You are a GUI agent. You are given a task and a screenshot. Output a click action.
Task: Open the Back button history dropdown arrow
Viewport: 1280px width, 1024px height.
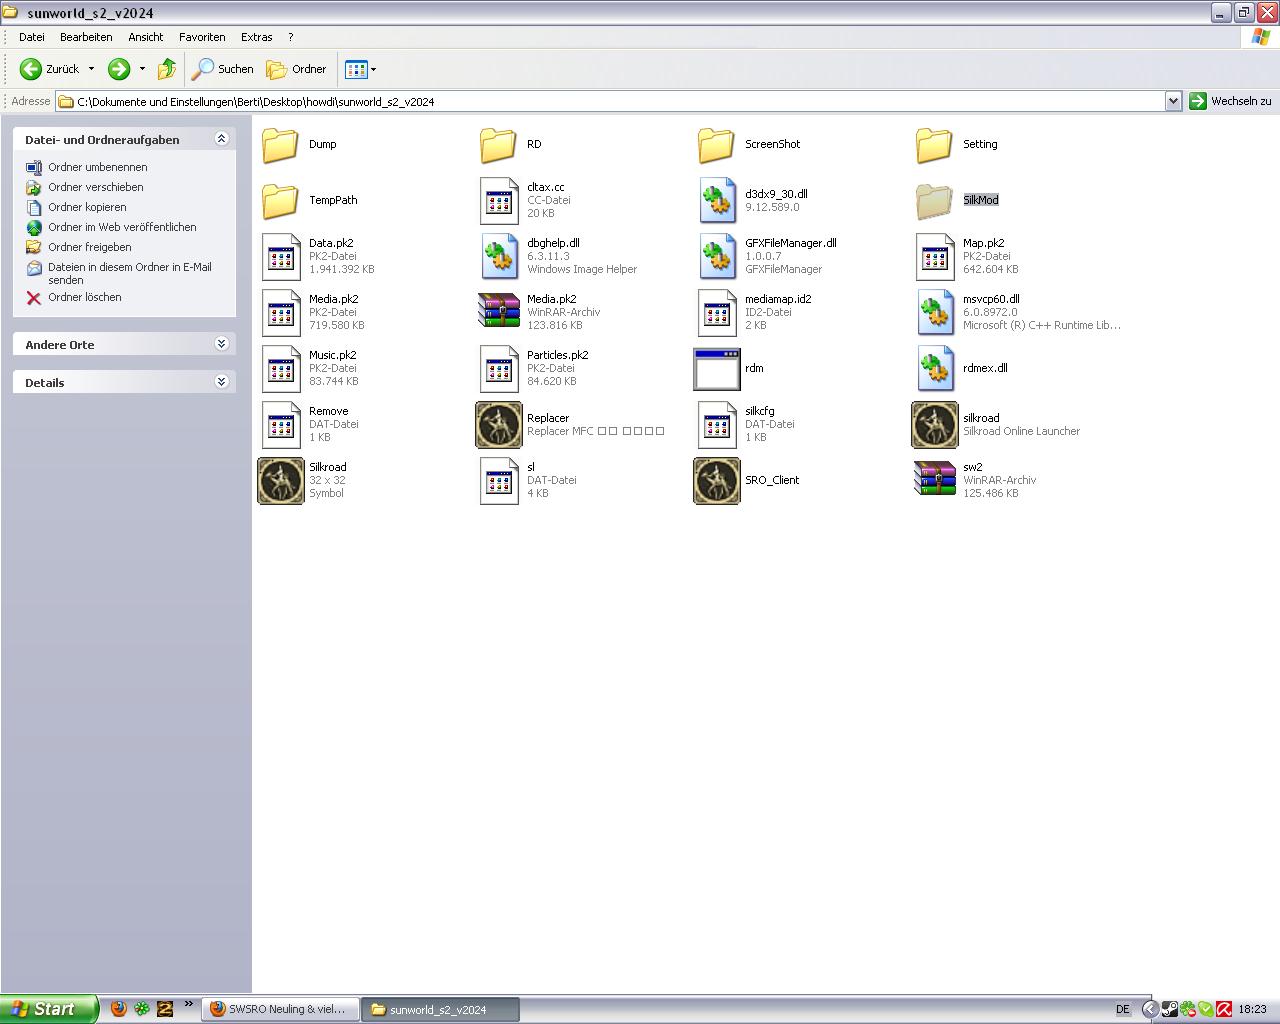91,69
